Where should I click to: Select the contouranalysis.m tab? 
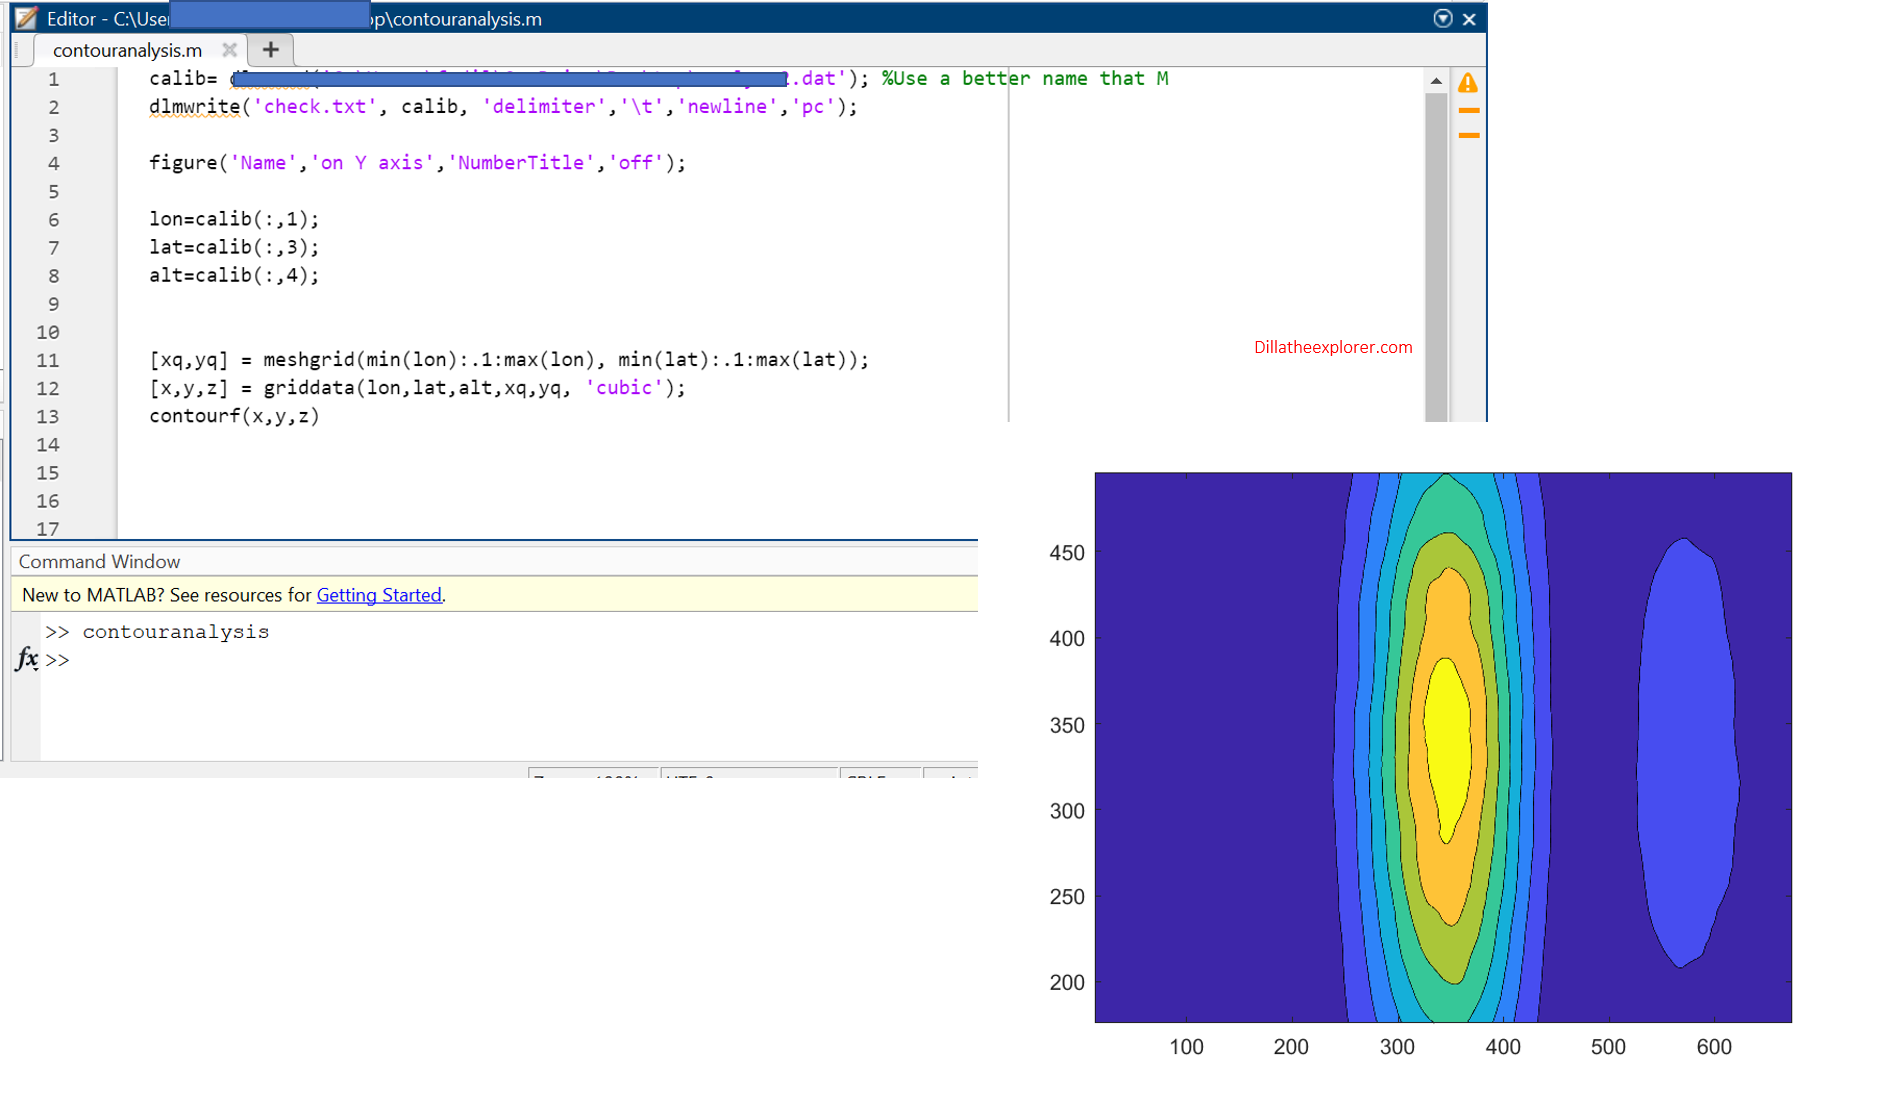[x=127, y=50]
